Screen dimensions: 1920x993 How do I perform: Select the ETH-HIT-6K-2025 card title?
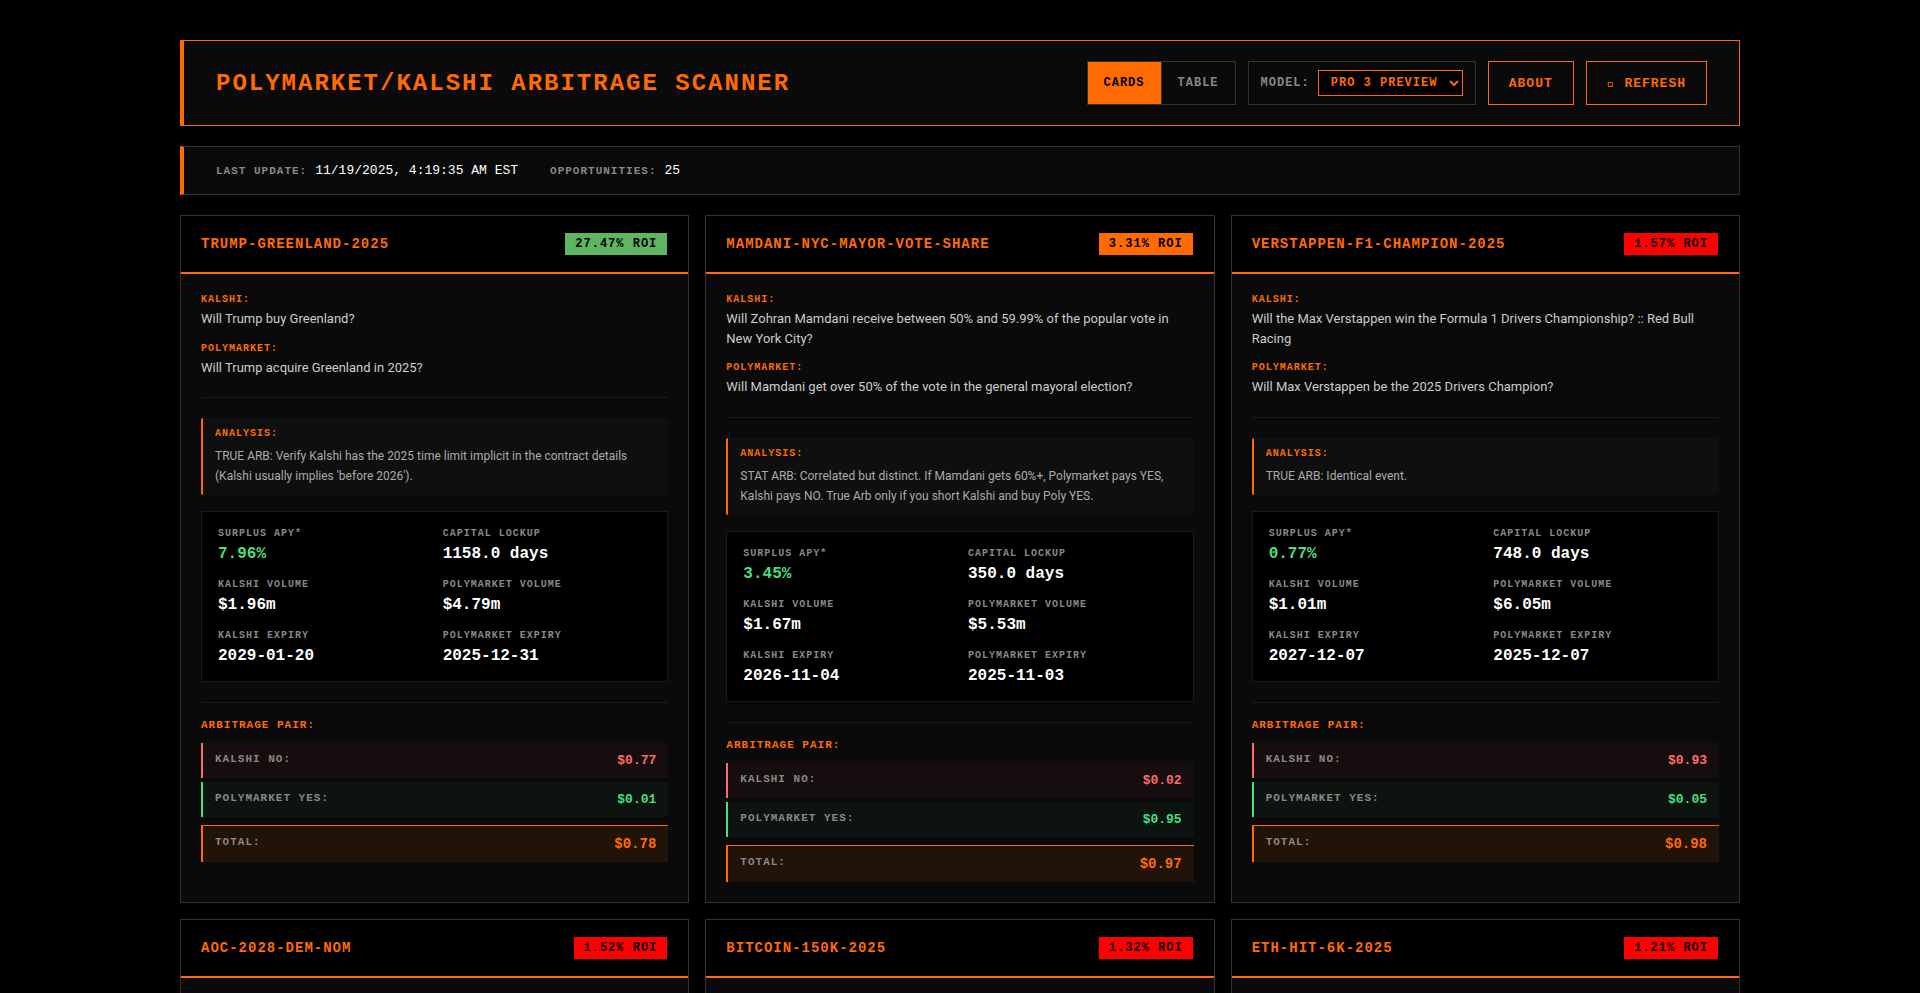(1321, 948)
